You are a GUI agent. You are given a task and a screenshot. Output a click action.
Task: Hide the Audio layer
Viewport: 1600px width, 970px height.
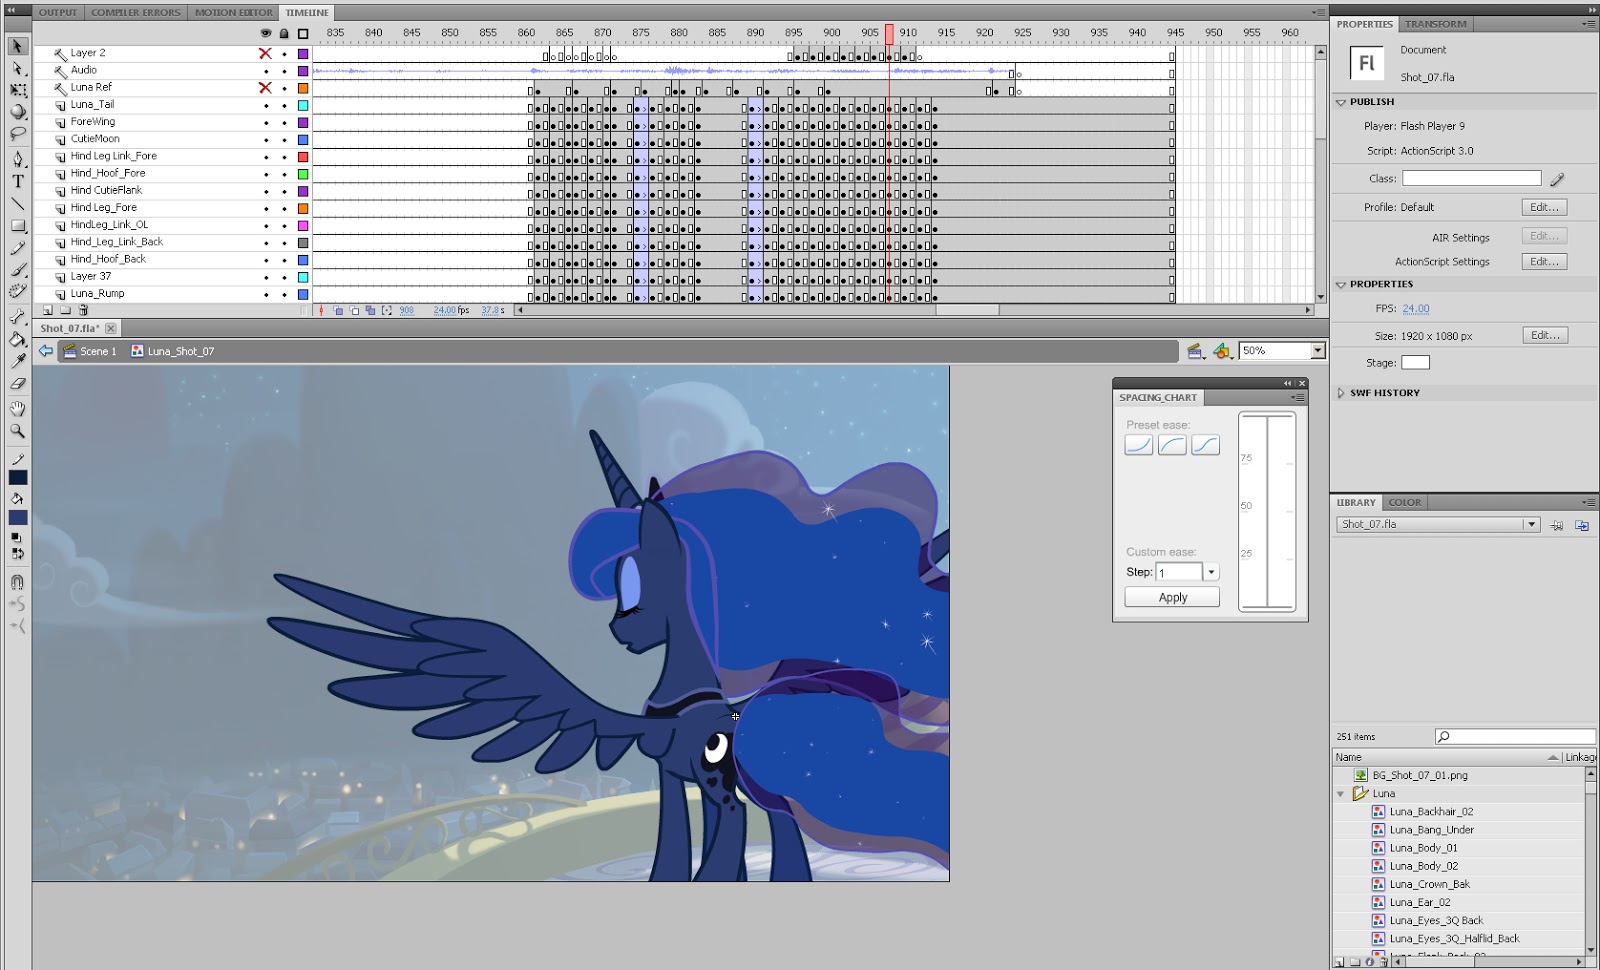[265, 71]
